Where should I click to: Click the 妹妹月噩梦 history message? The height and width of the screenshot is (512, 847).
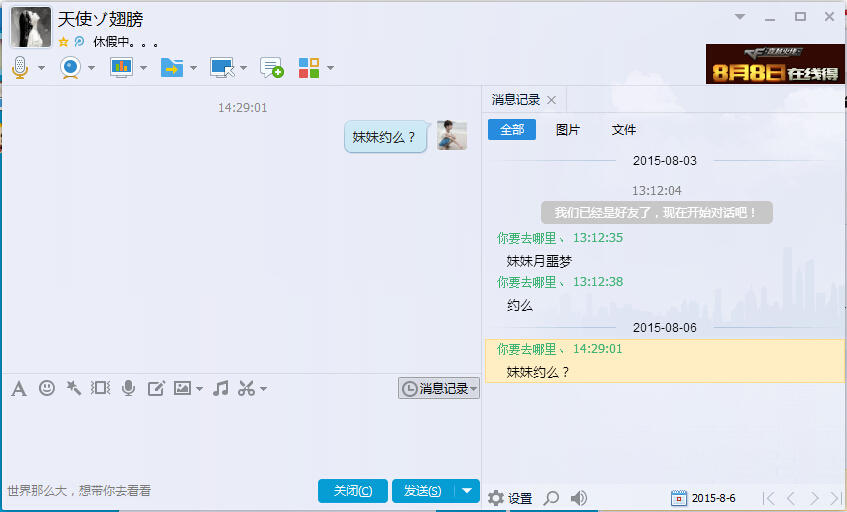[539, 261]
